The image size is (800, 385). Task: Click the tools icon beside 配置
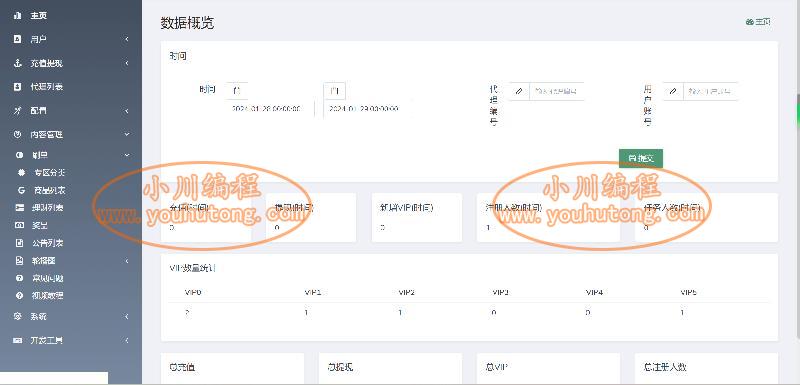(18, 111)
